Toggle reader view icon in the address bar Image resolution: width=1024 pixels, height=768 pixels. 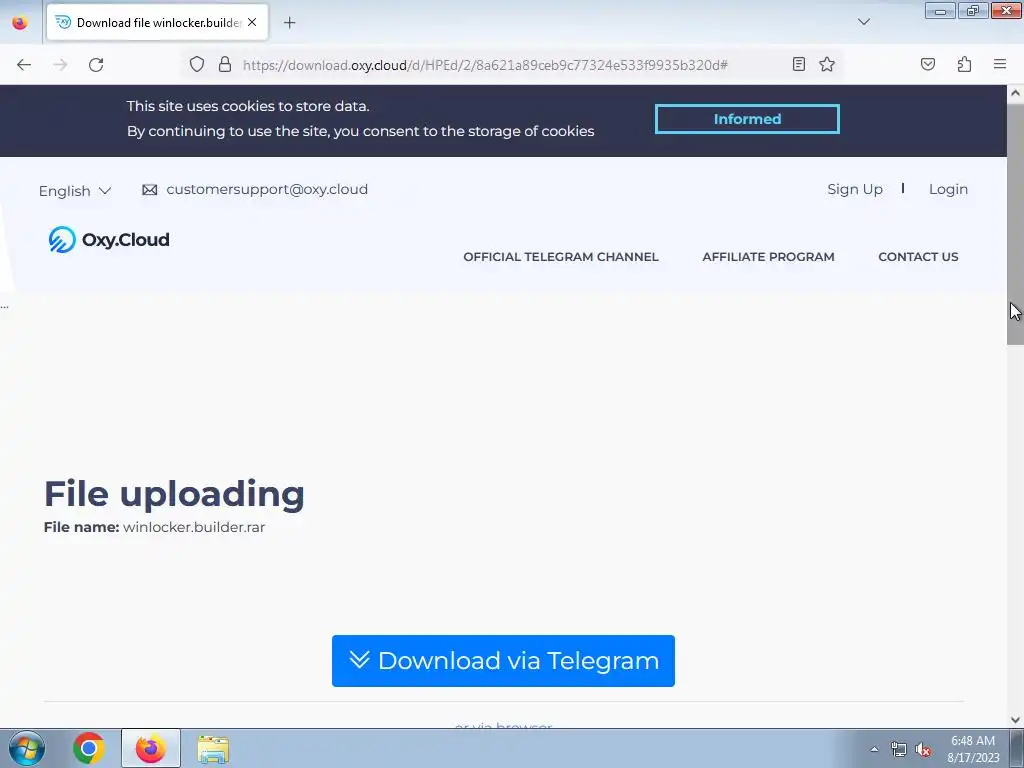(x=798, y=64)
